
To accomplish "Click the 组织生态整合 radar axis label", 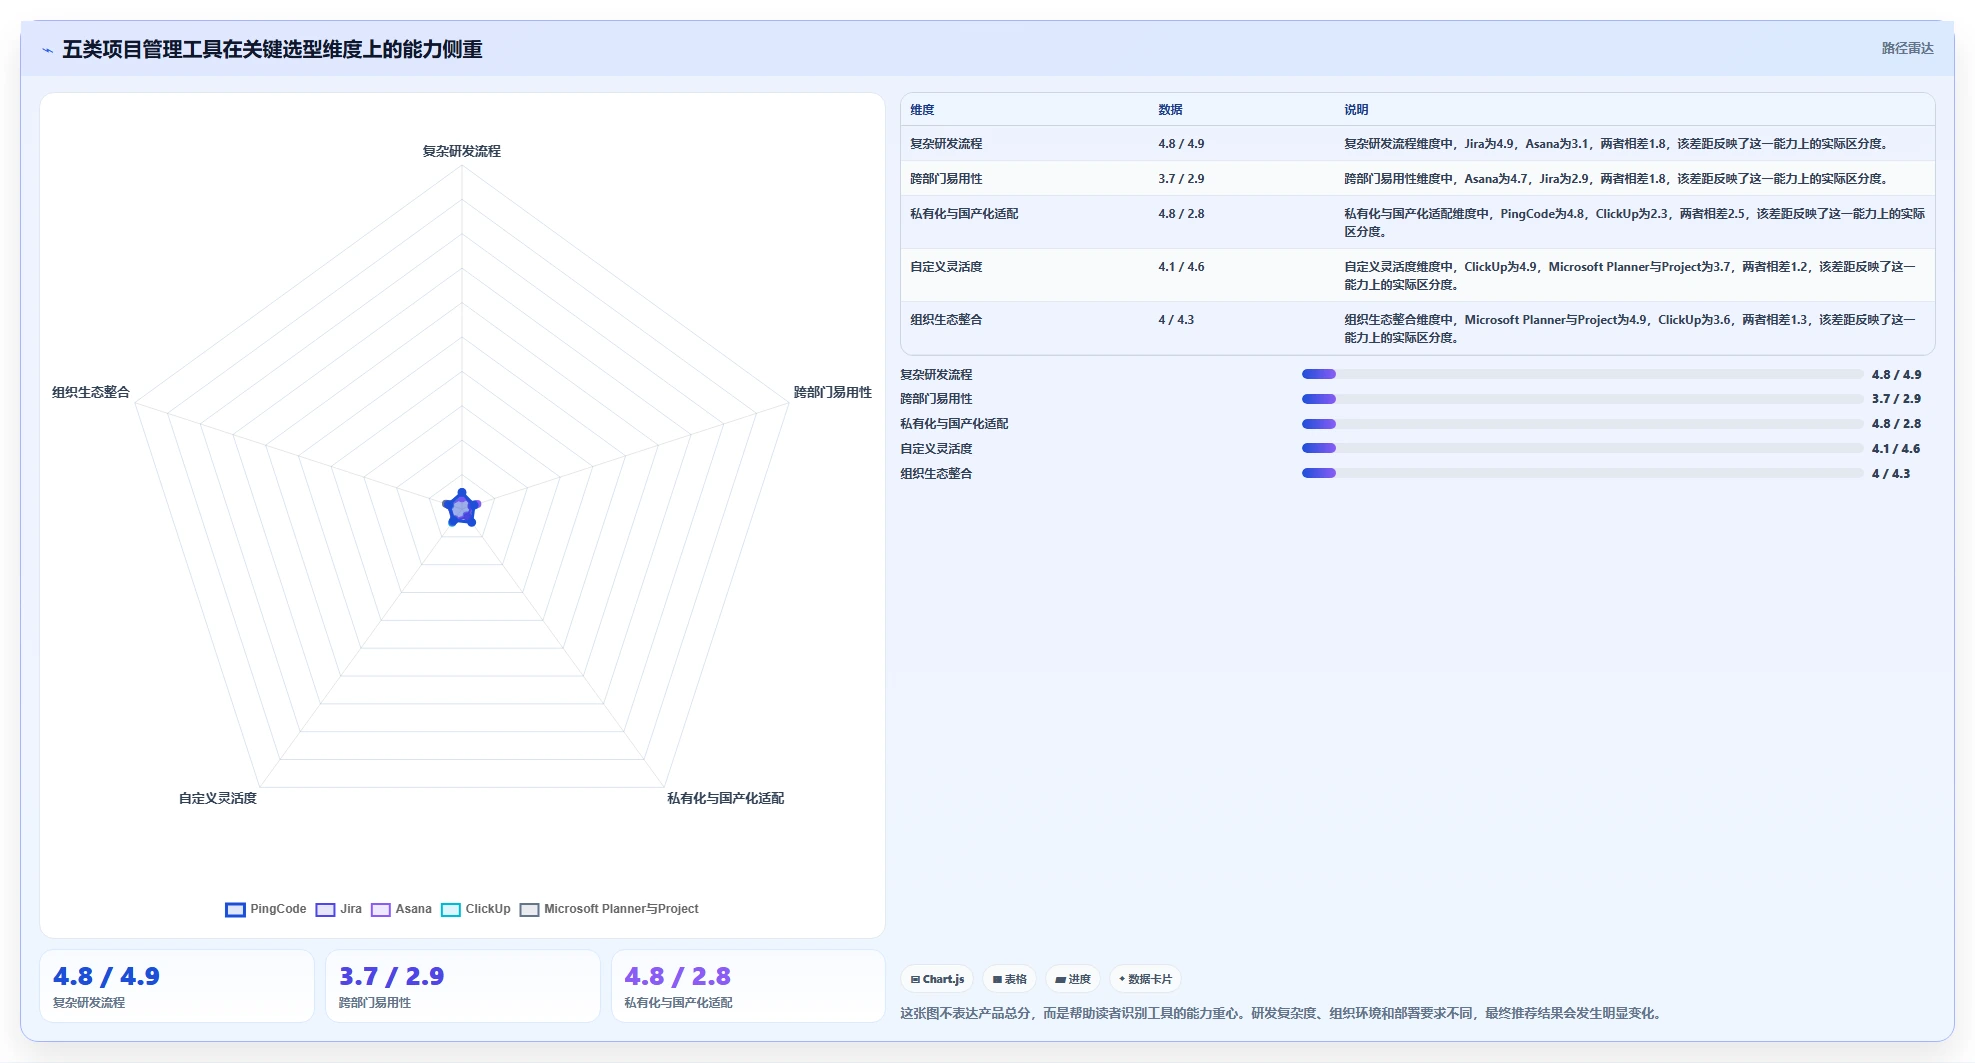I will [91, 392].
